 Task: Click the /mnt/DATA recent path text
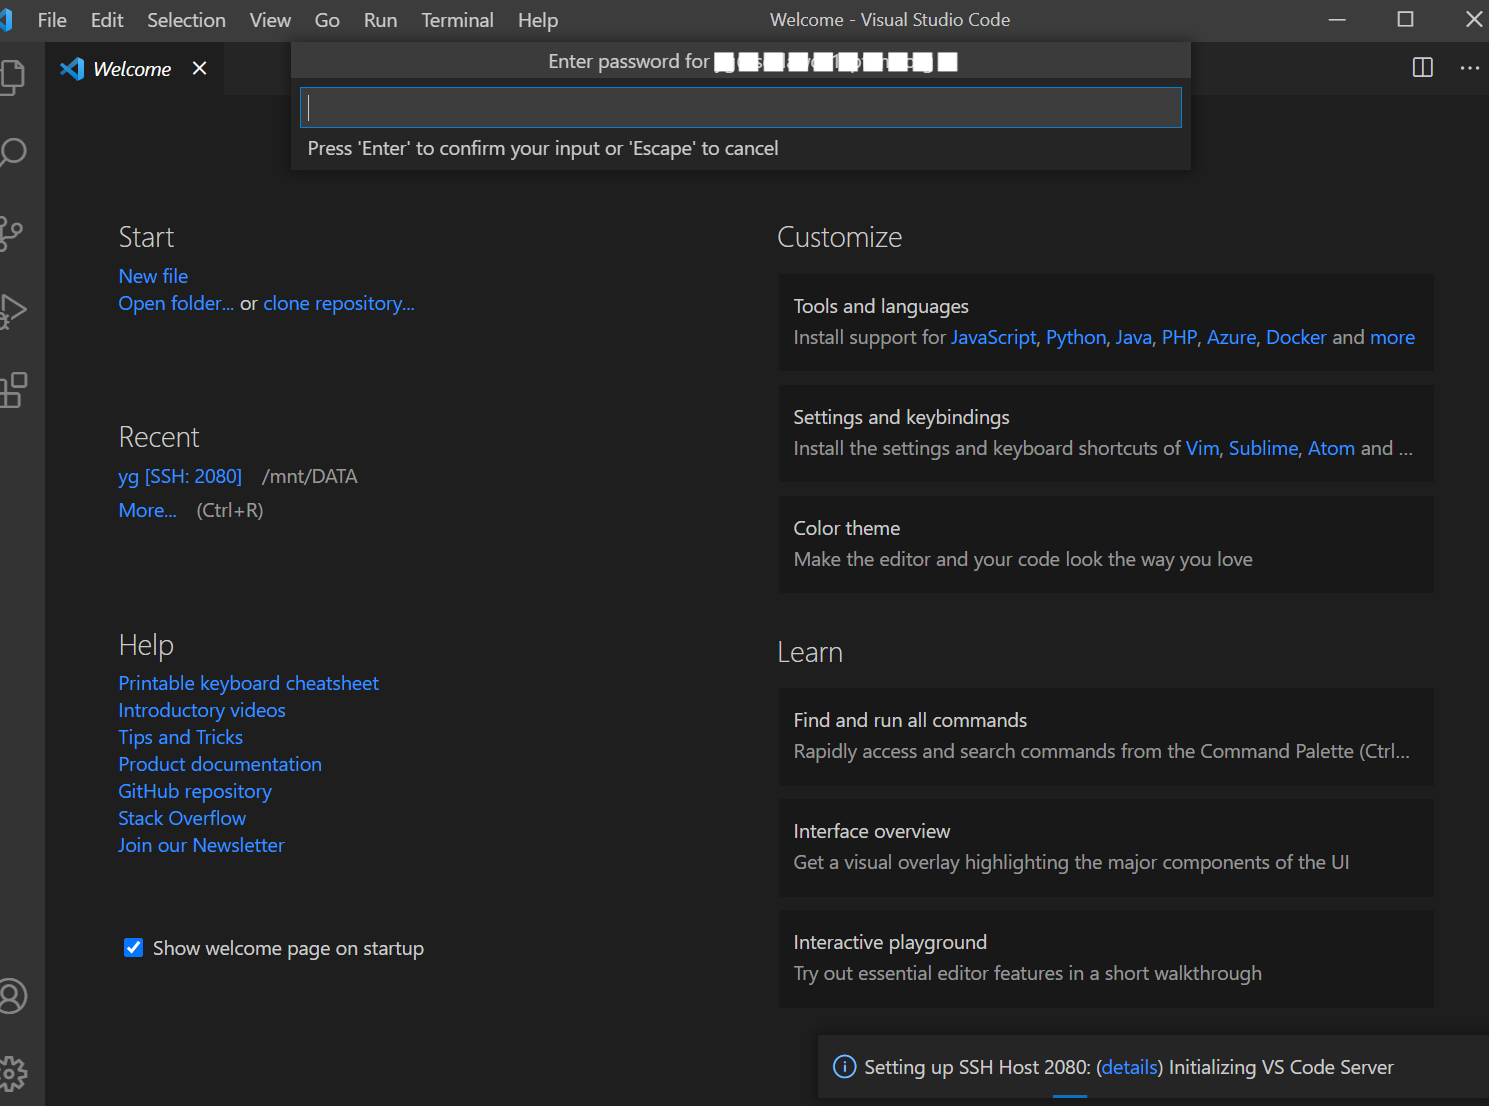click(x=309, y=476)
